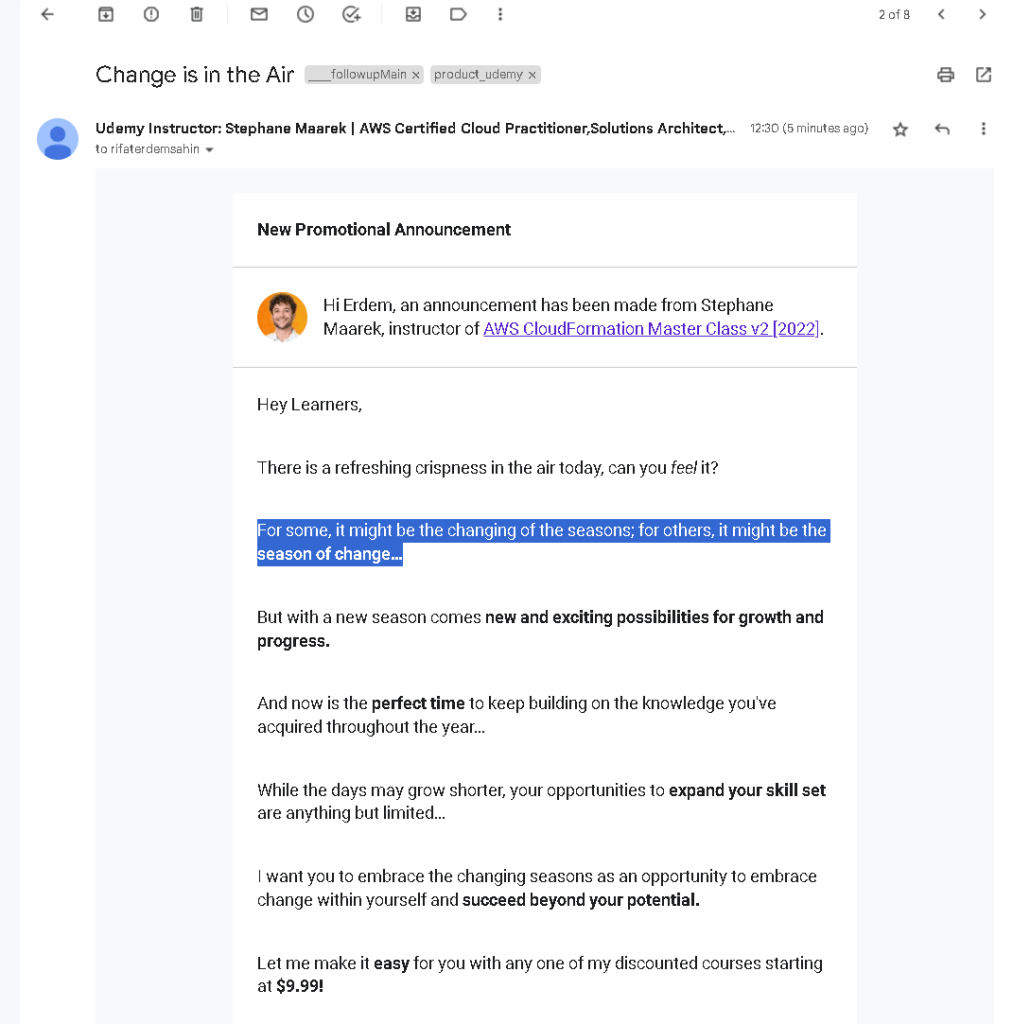Screen dimensions: 1013x1024
Task: Open AWS CloudFormation Master Class link
Action: point(651,329)
